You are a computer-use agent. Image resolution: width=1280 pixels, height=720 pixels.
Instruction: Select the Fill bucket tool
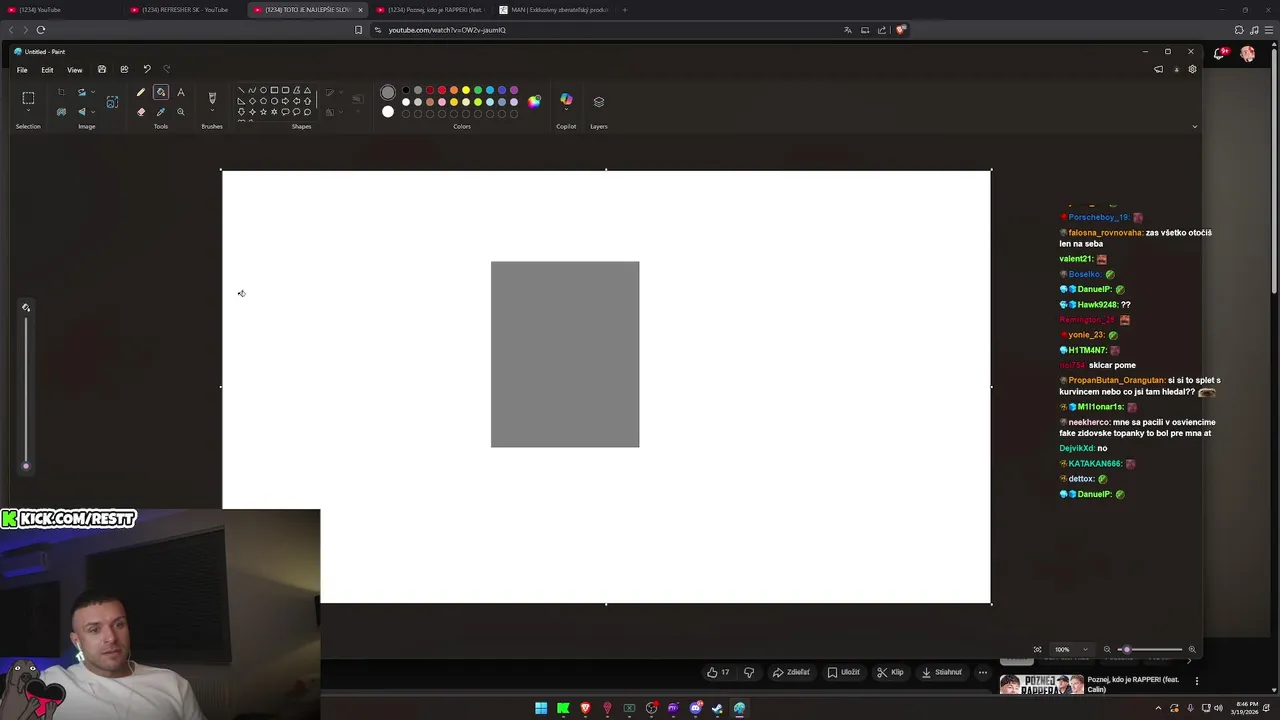click(x=161, y=92)
